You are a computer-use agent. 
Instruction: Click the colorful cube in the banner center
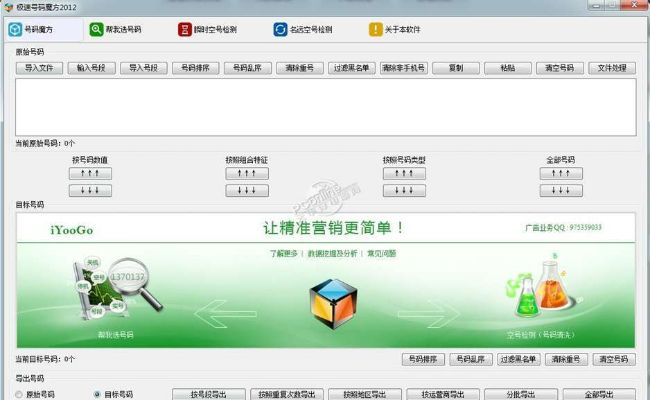333,303
